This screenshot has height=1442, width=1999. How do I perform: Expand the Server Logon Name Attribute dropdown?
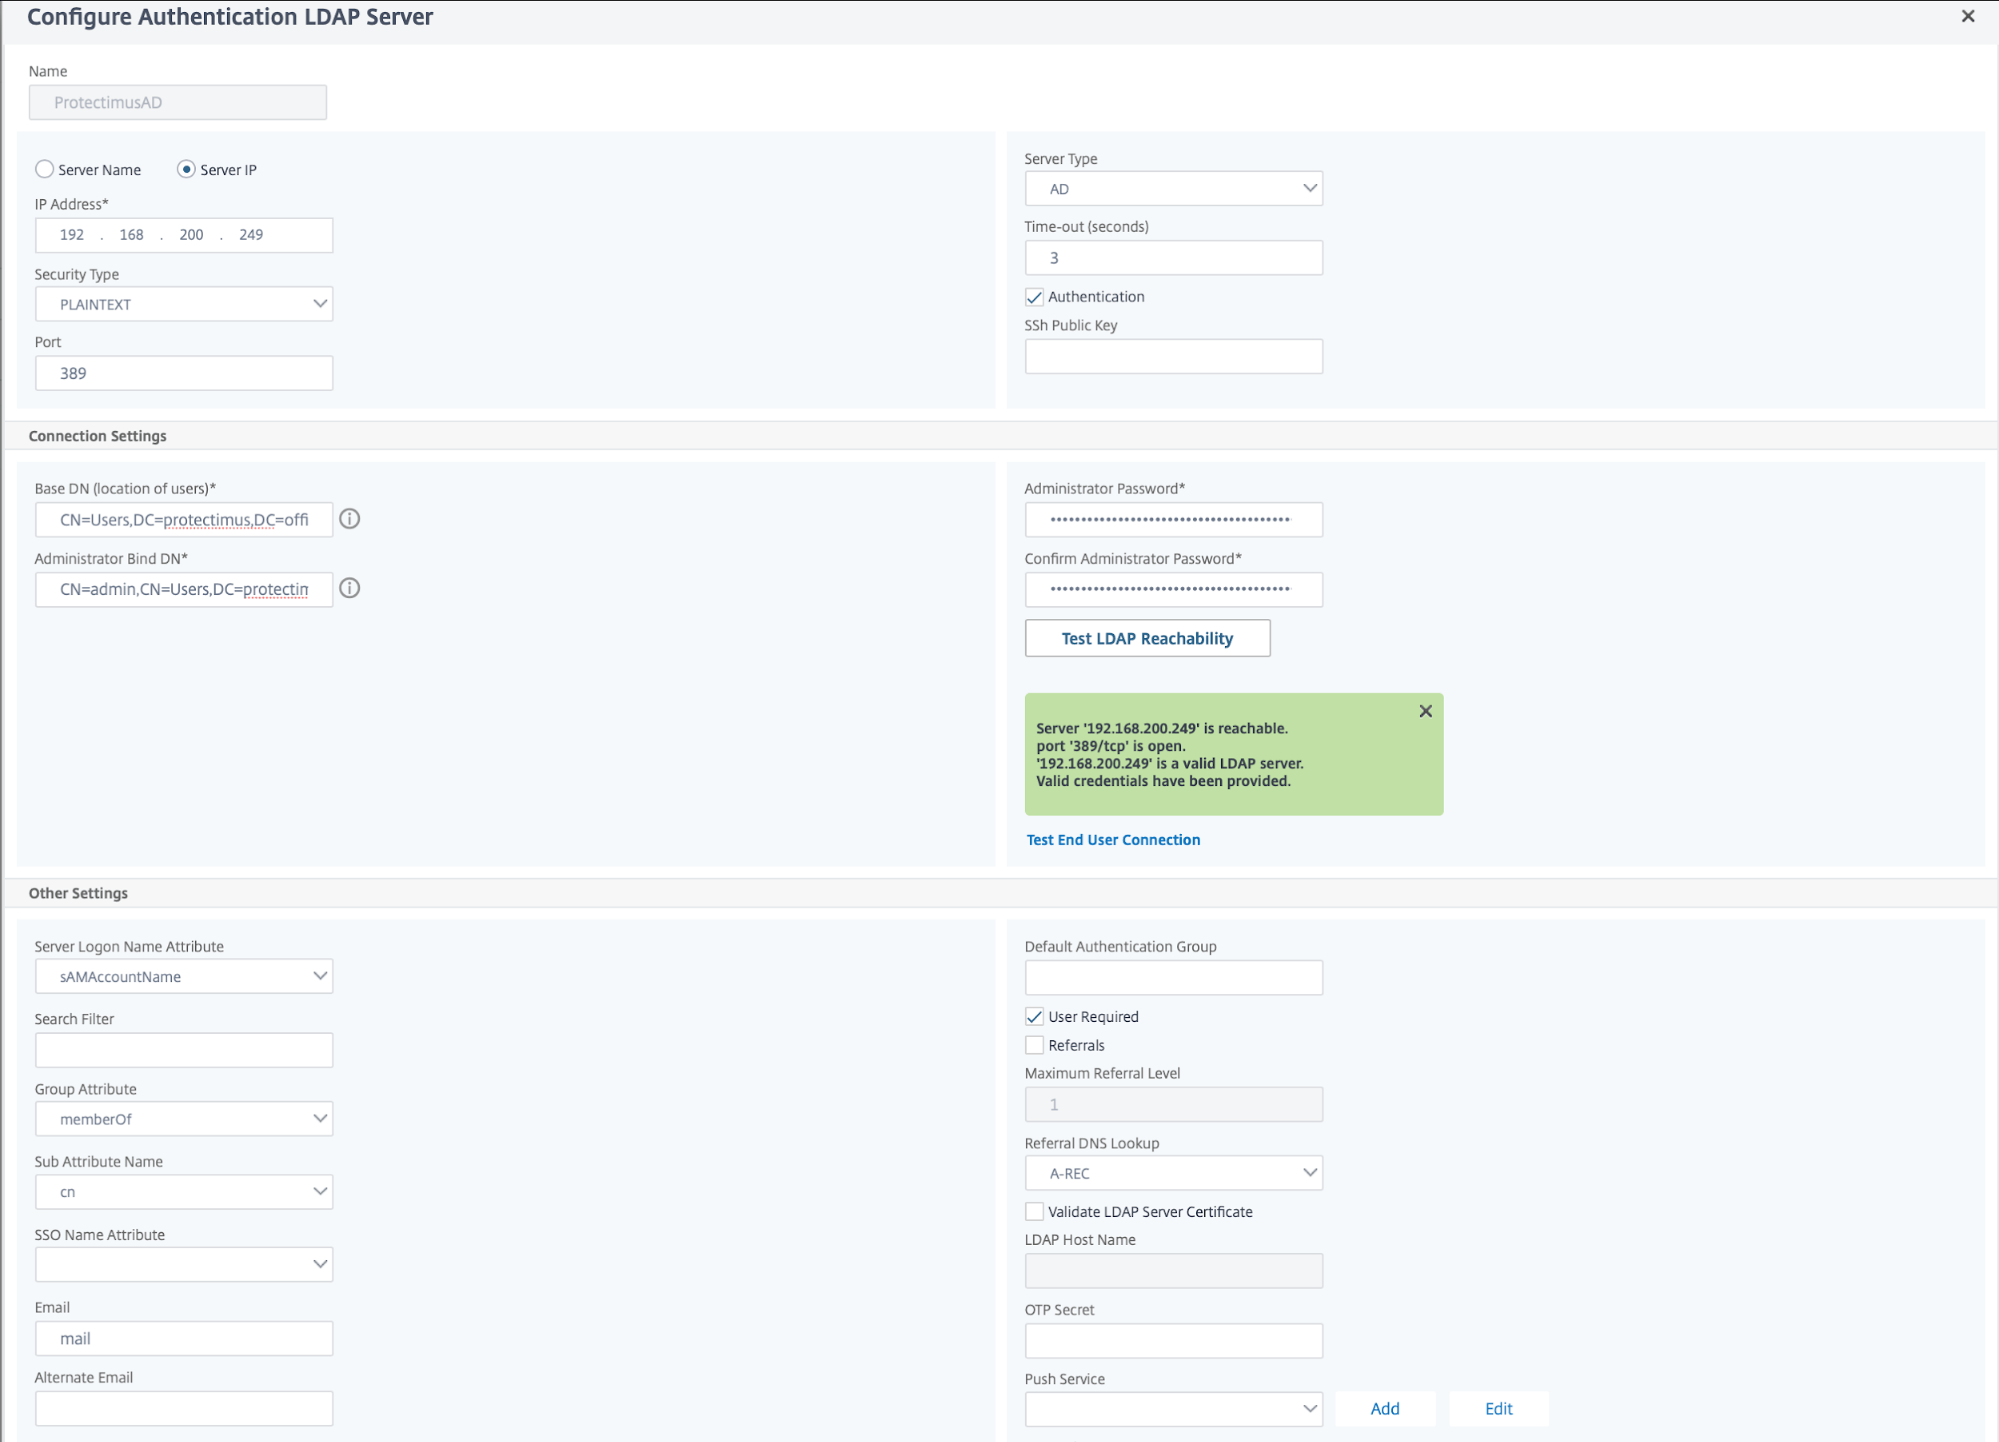click(318, 975)
